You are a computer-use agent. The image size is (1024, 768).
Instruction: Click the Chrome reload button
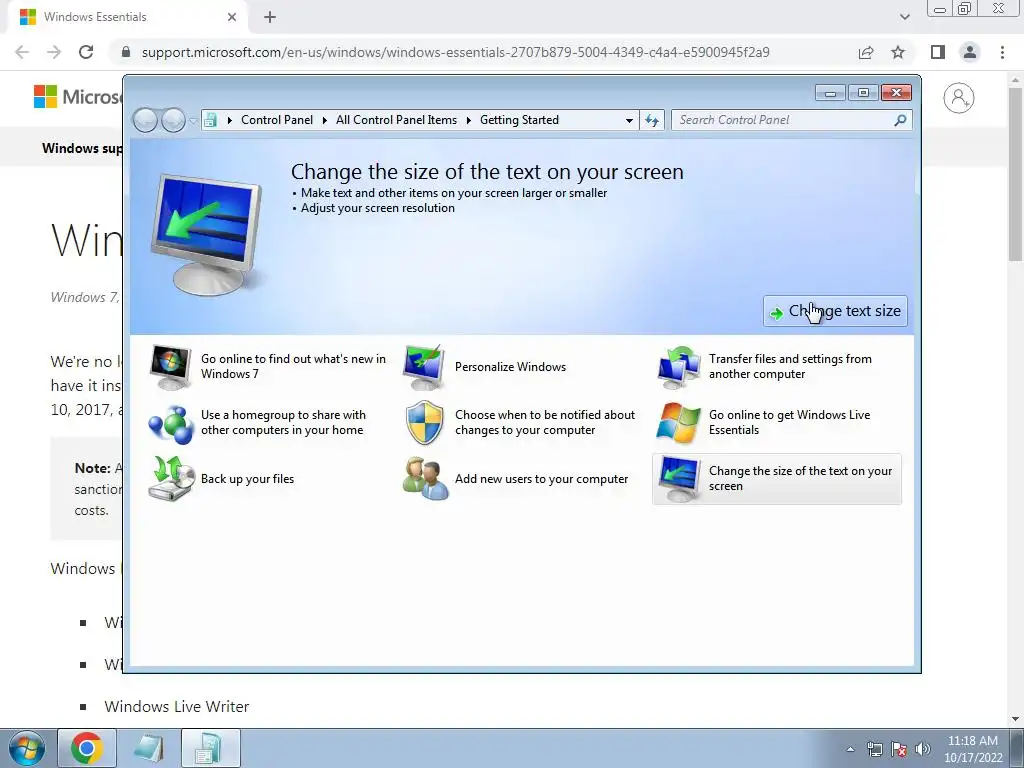pyautogui.click(x=86, y=52)
